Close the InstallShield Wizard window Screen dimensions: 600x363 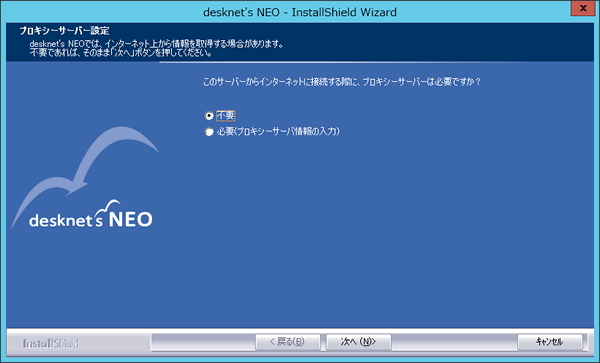[583, 8]
